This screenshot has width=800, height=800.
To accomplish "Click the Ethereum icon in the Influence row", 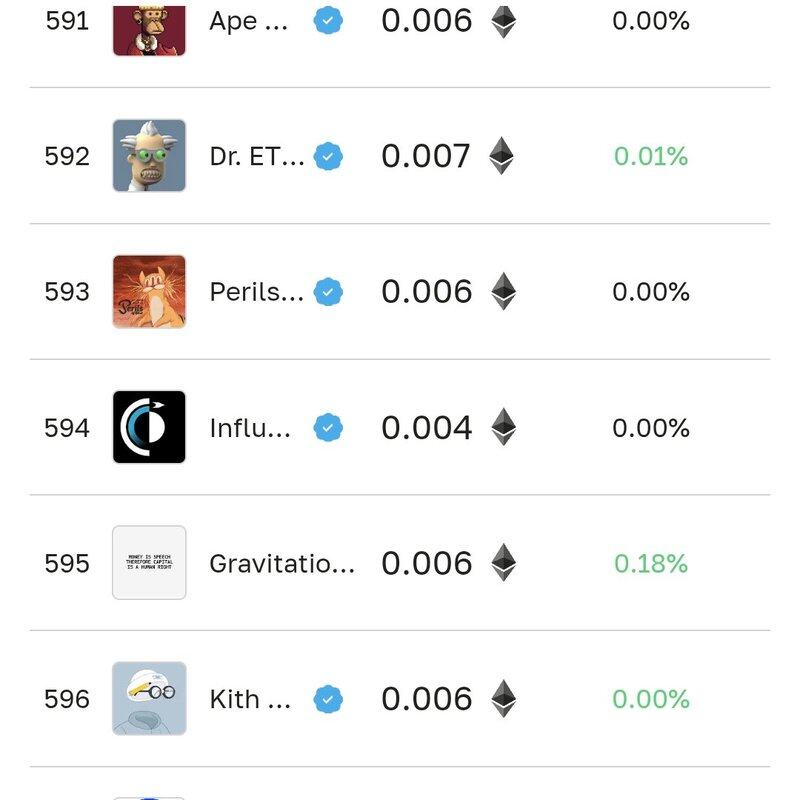I will click(503, 428).
